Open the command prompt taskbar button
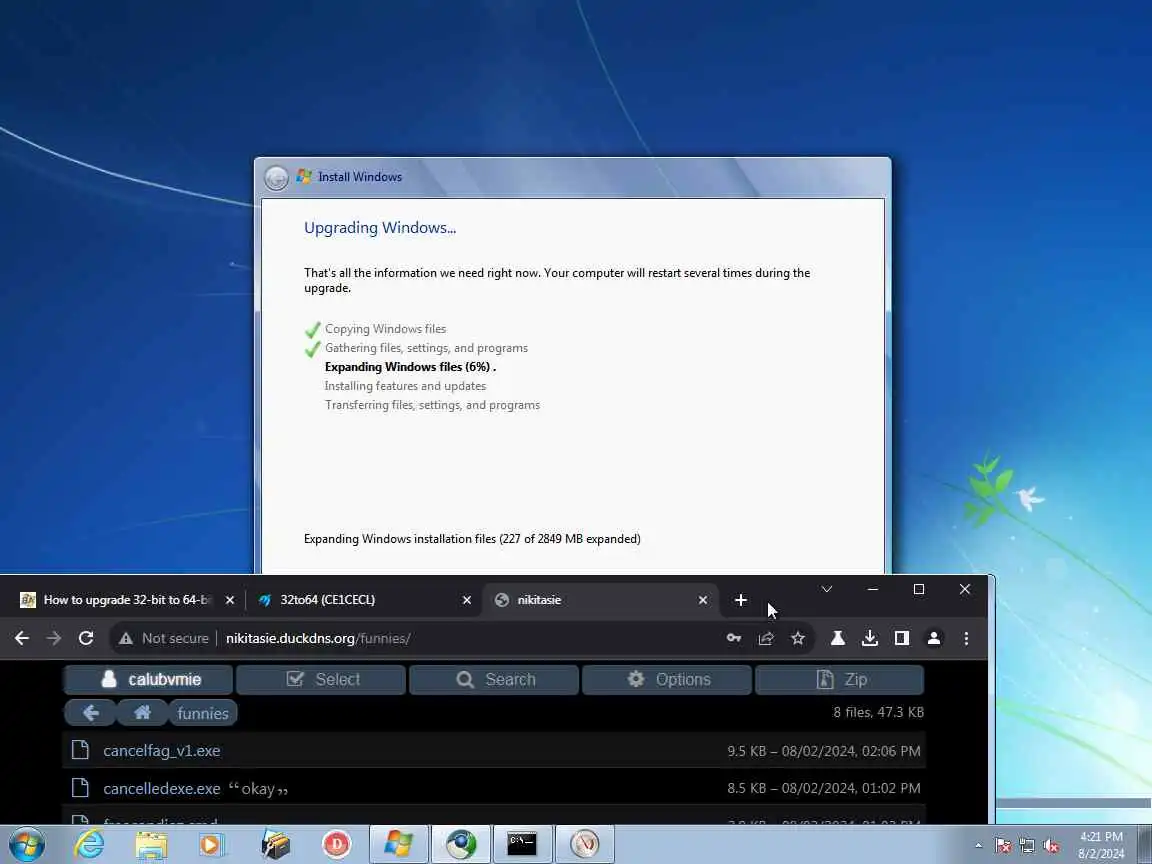Viewport: 1152px width, 864px height. (522, 844)
